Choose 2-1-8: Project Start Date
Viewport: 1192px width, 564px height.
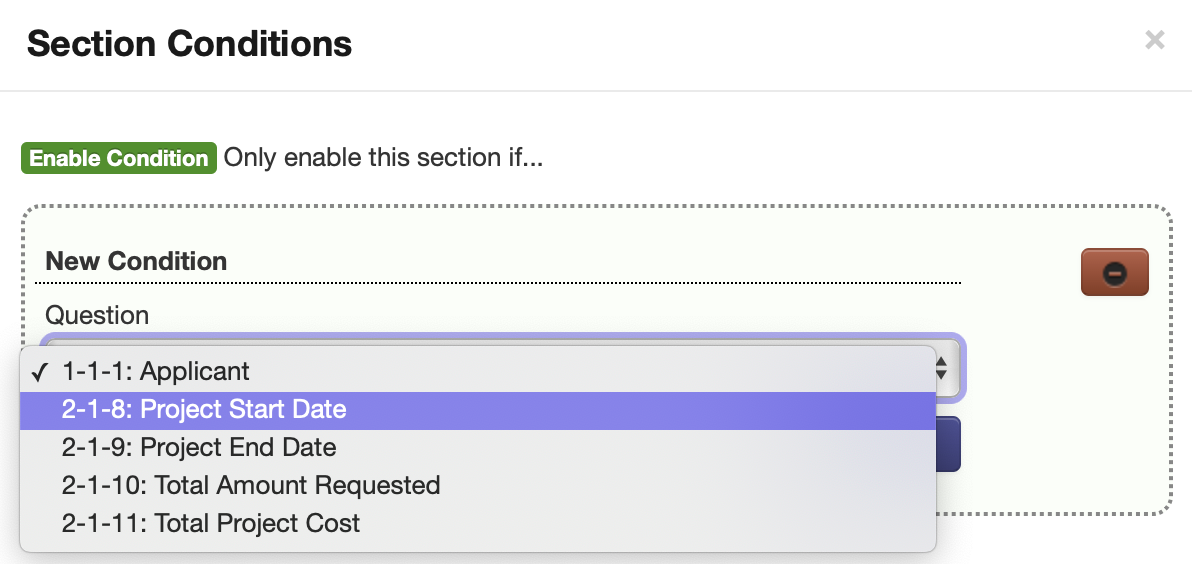click(204, 409)
